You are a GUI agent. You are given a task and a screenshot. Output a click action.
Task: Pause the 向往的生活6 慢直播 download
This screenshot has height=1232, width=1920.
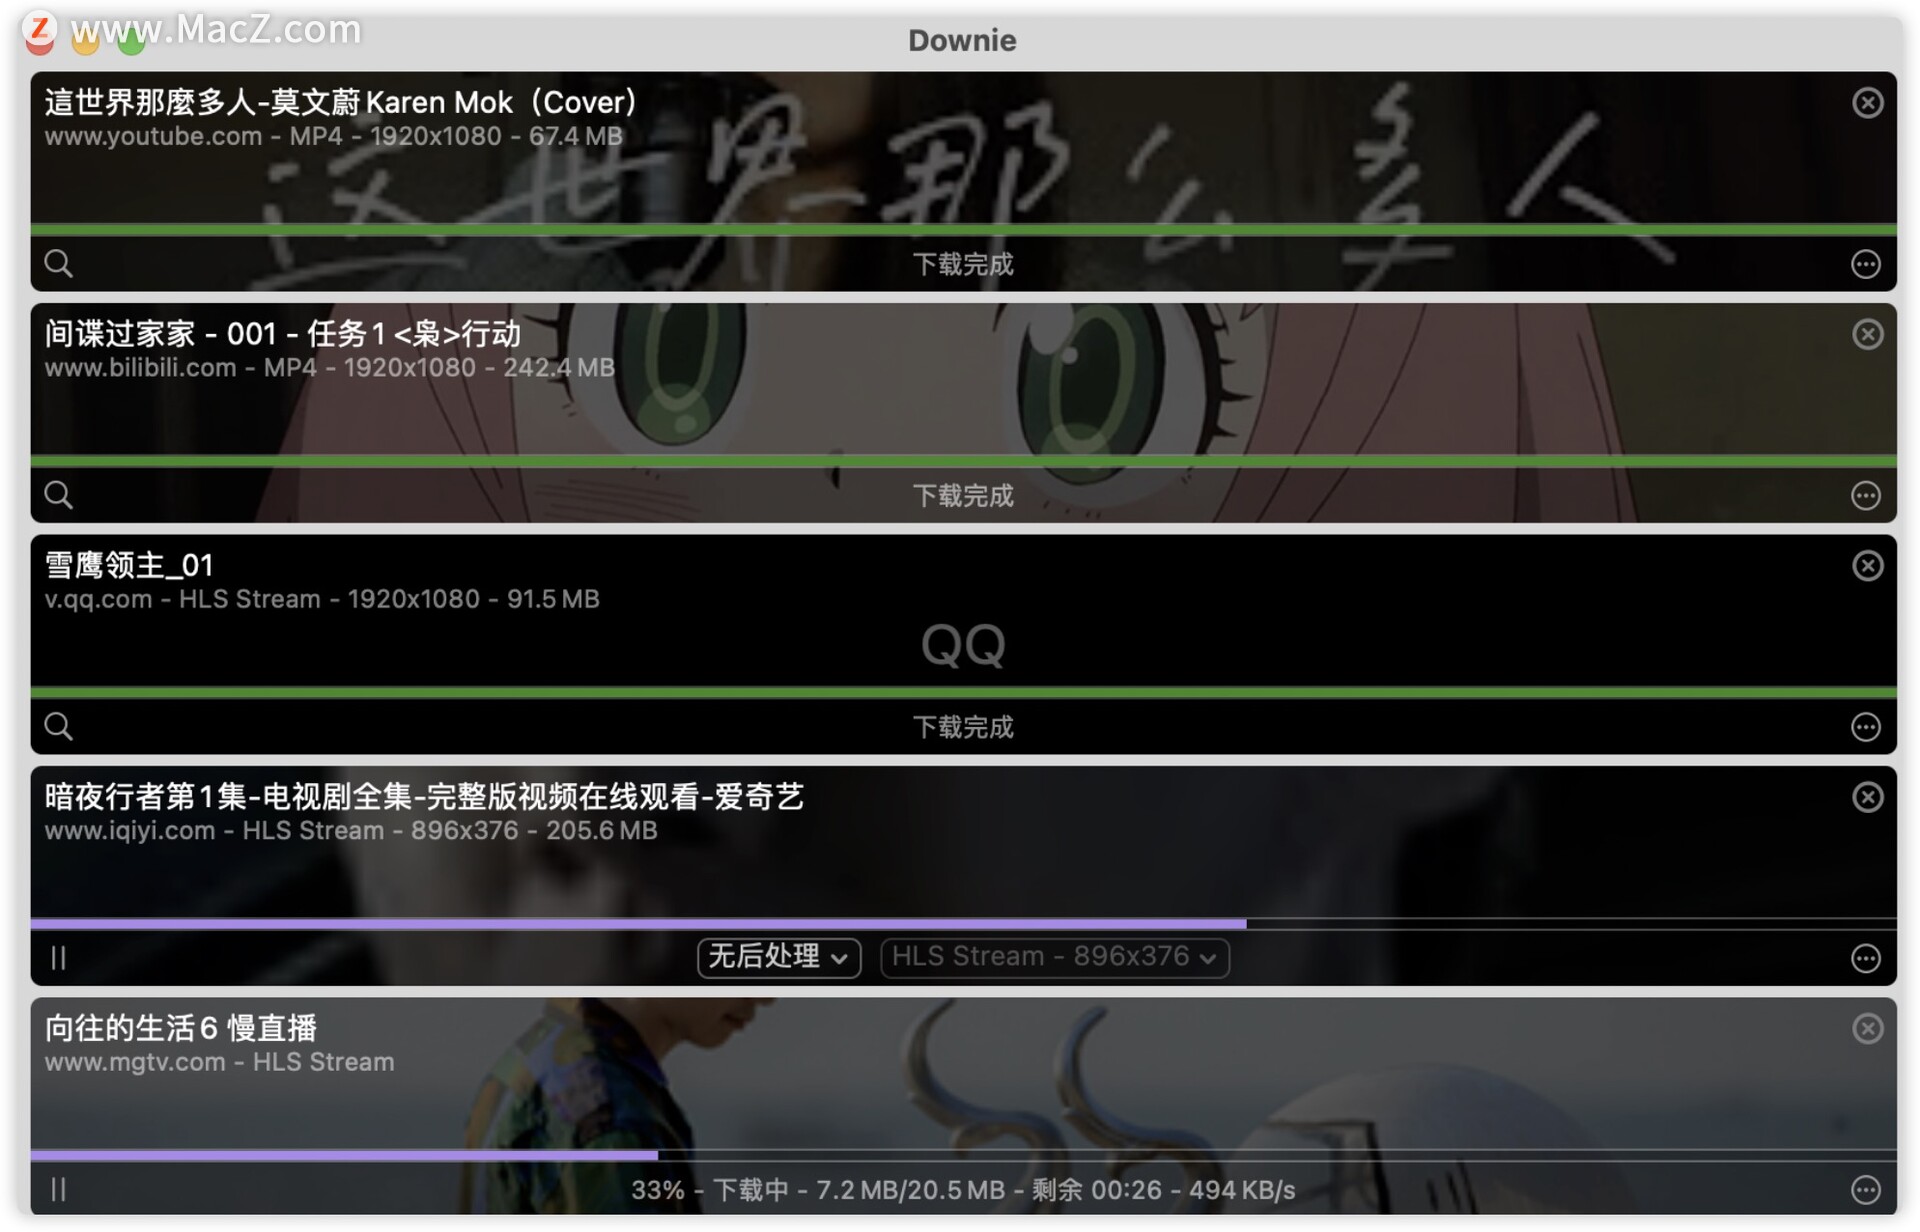click(x=59, y=1189)
